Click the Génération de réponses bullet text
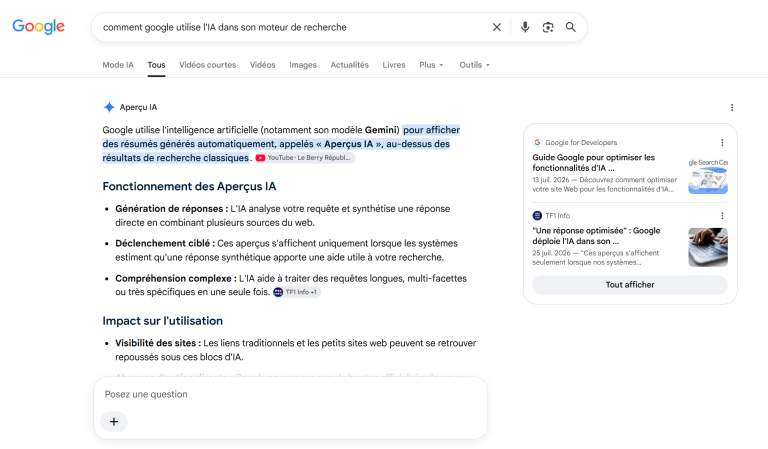This screenshot has height=449, width=768. point(282,215)
